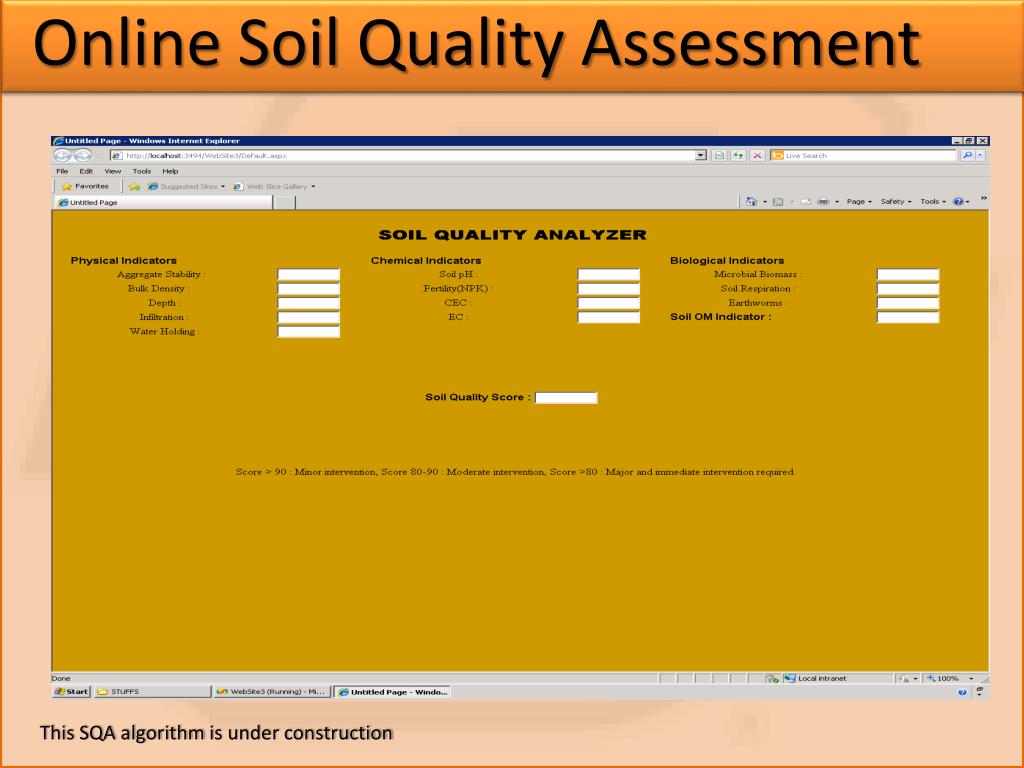Click the browser Back arrow button
The image size is (1024, 768).
click(62, 155)
